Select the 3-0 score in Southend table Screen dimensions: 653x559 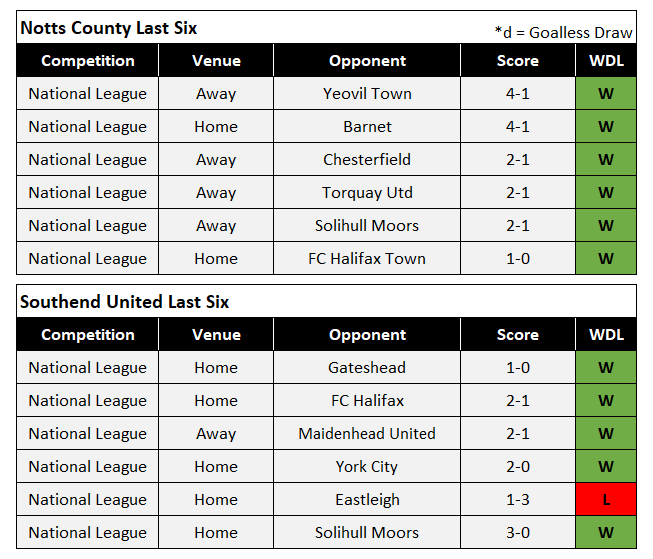pos(518,532)
